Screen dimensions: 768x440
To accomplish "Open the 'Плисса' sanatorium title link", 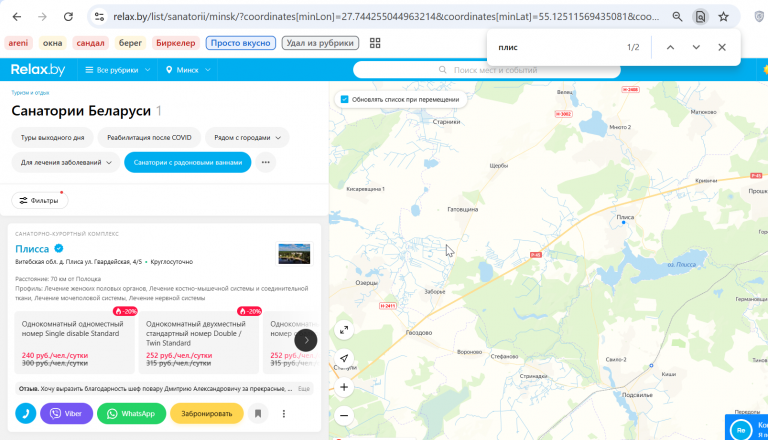I will [32, 249].
